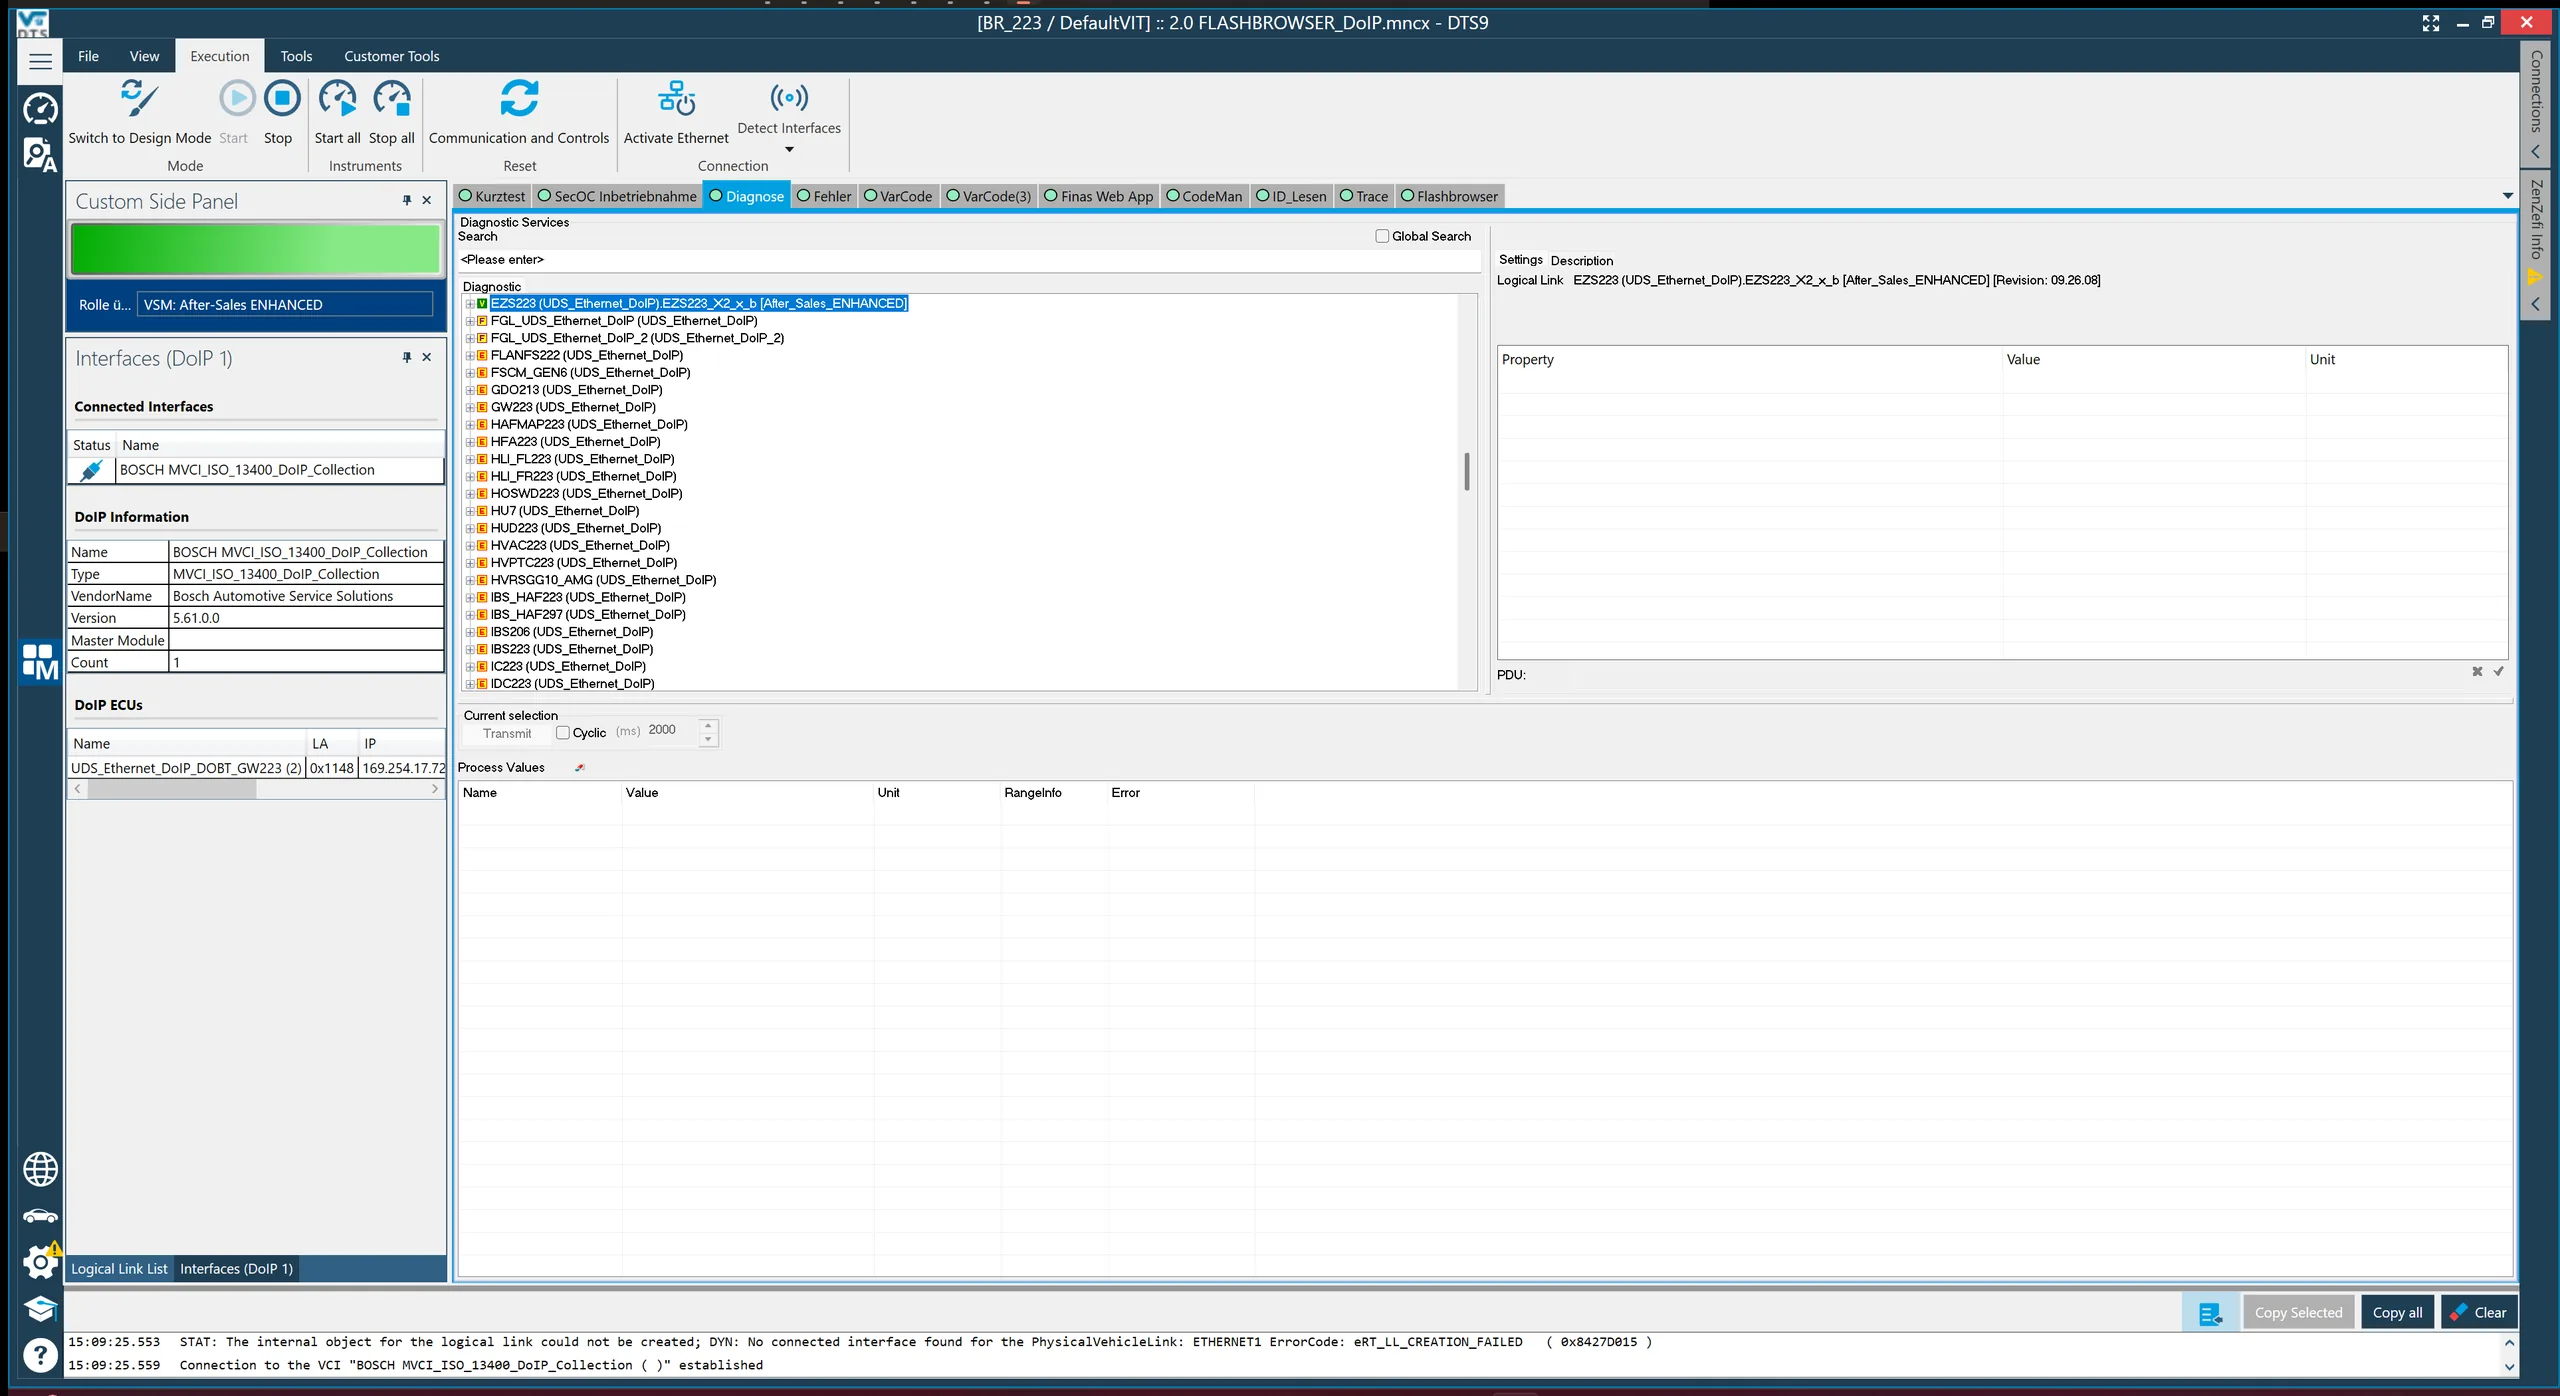Click the Stop all instruments icon
The image size is (2560, 1396).
click(391, 98)
